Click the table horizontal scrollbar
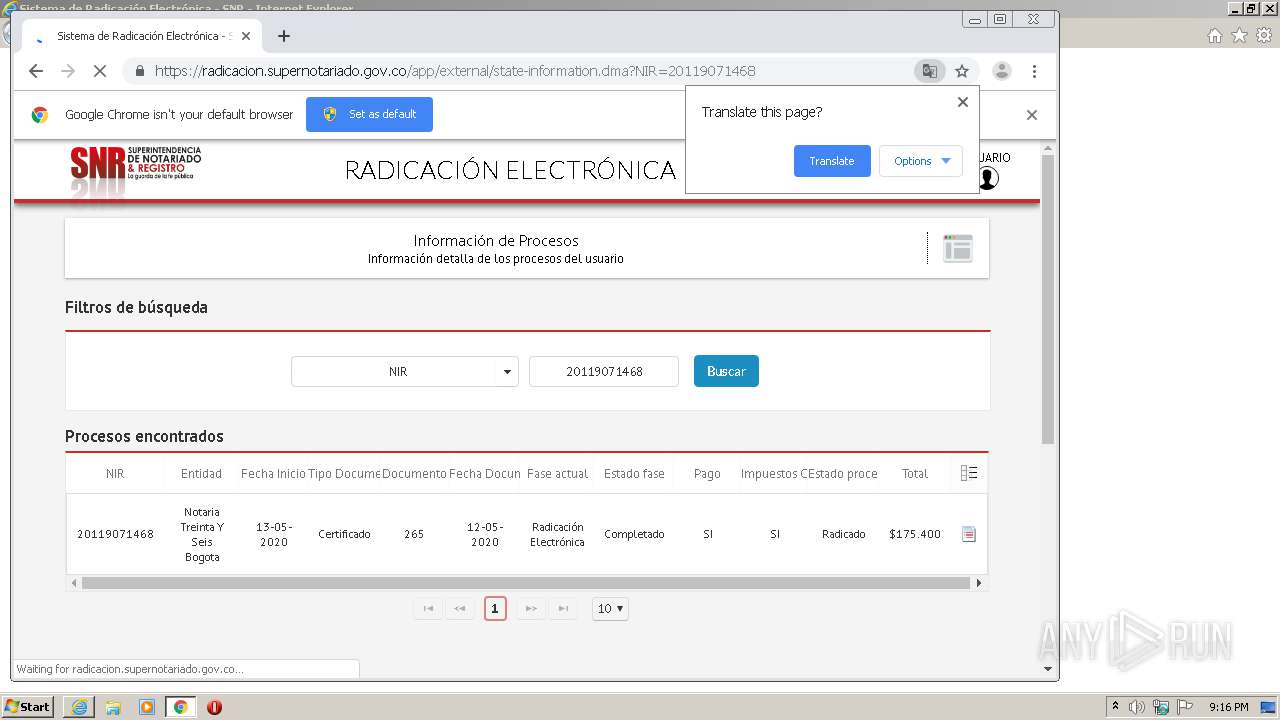 tap(525, 583)
